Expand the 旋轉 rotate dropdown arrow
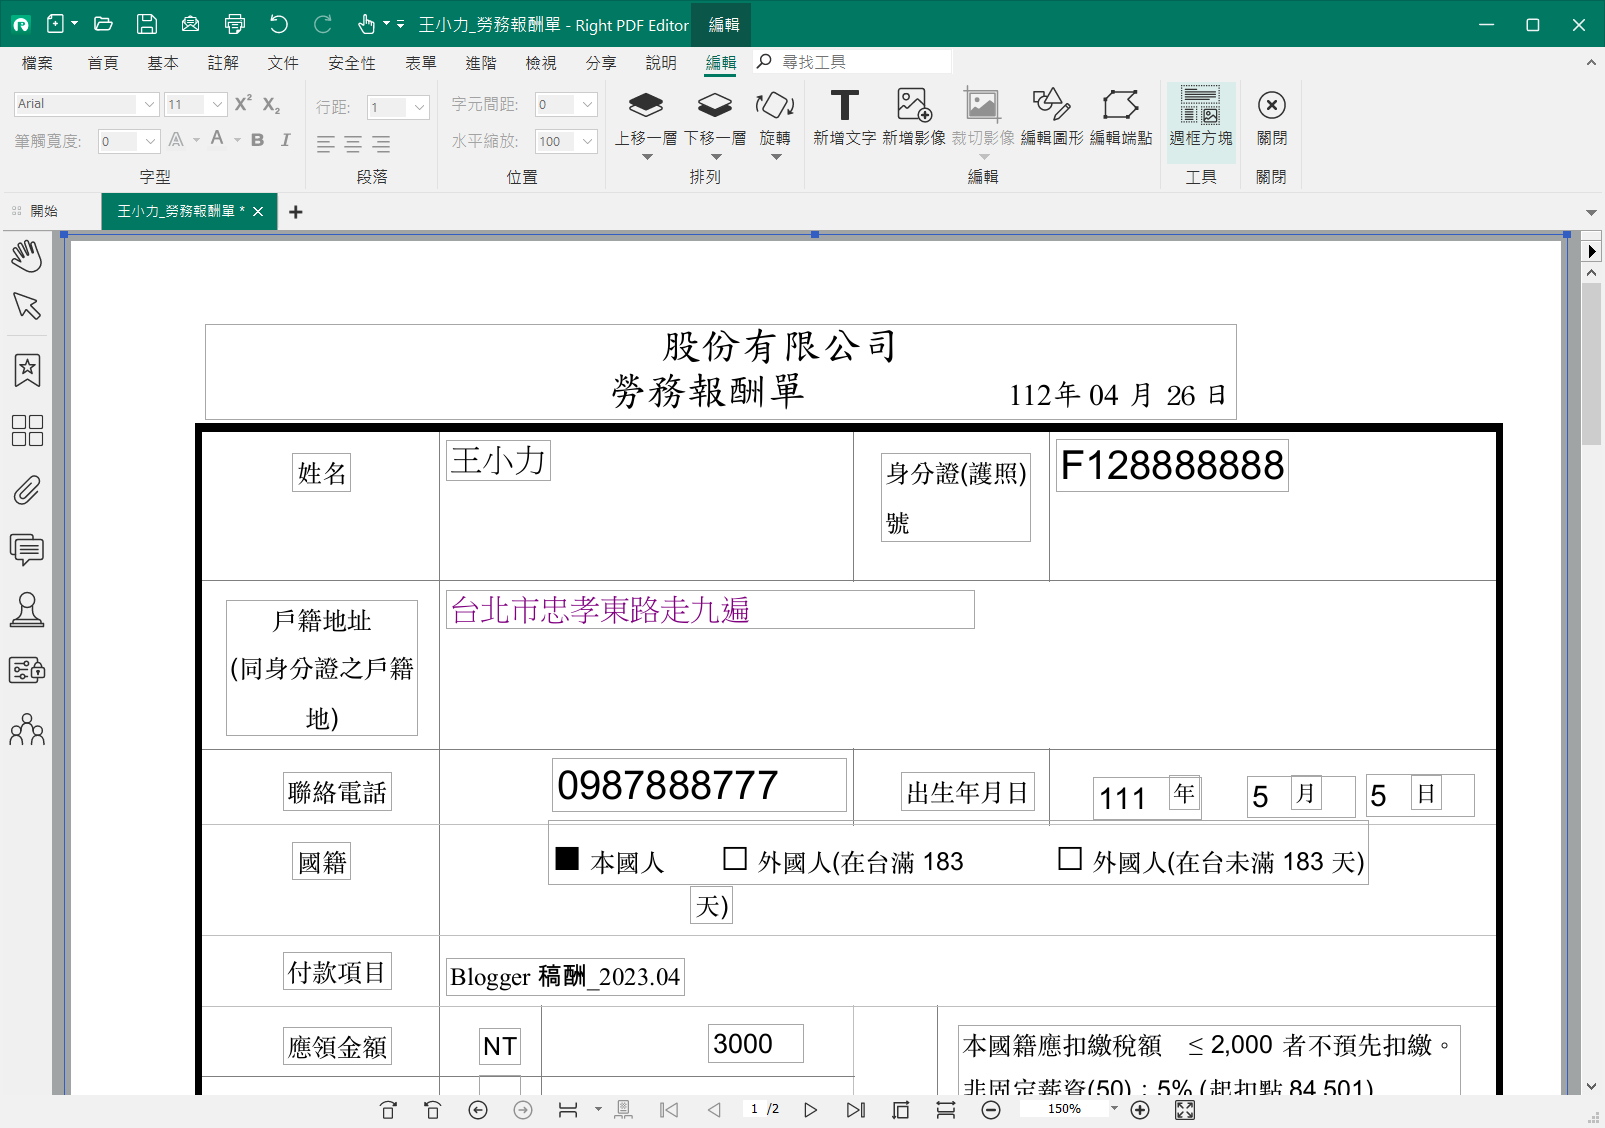 [775, 157]
